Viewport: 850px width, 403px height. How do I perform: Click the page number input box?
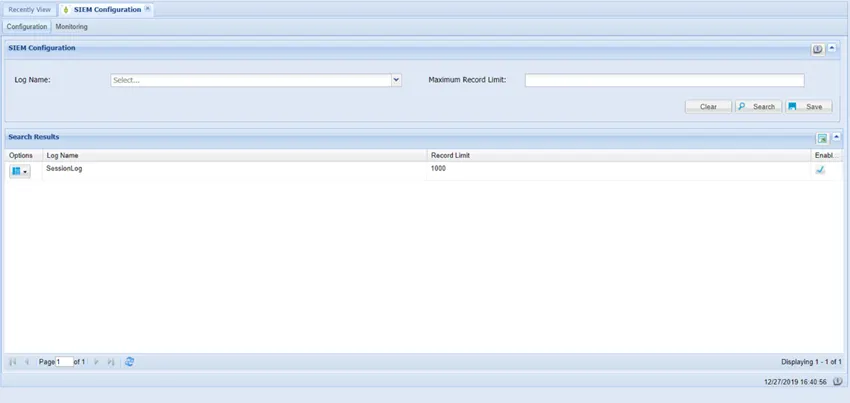(65, 362)
